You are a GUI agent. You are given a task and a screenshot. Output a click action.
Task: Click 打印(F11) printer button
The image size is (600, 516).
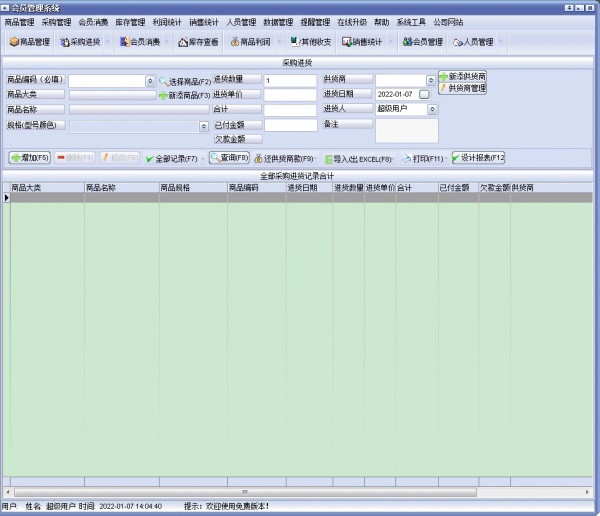(x=422, y=158)
